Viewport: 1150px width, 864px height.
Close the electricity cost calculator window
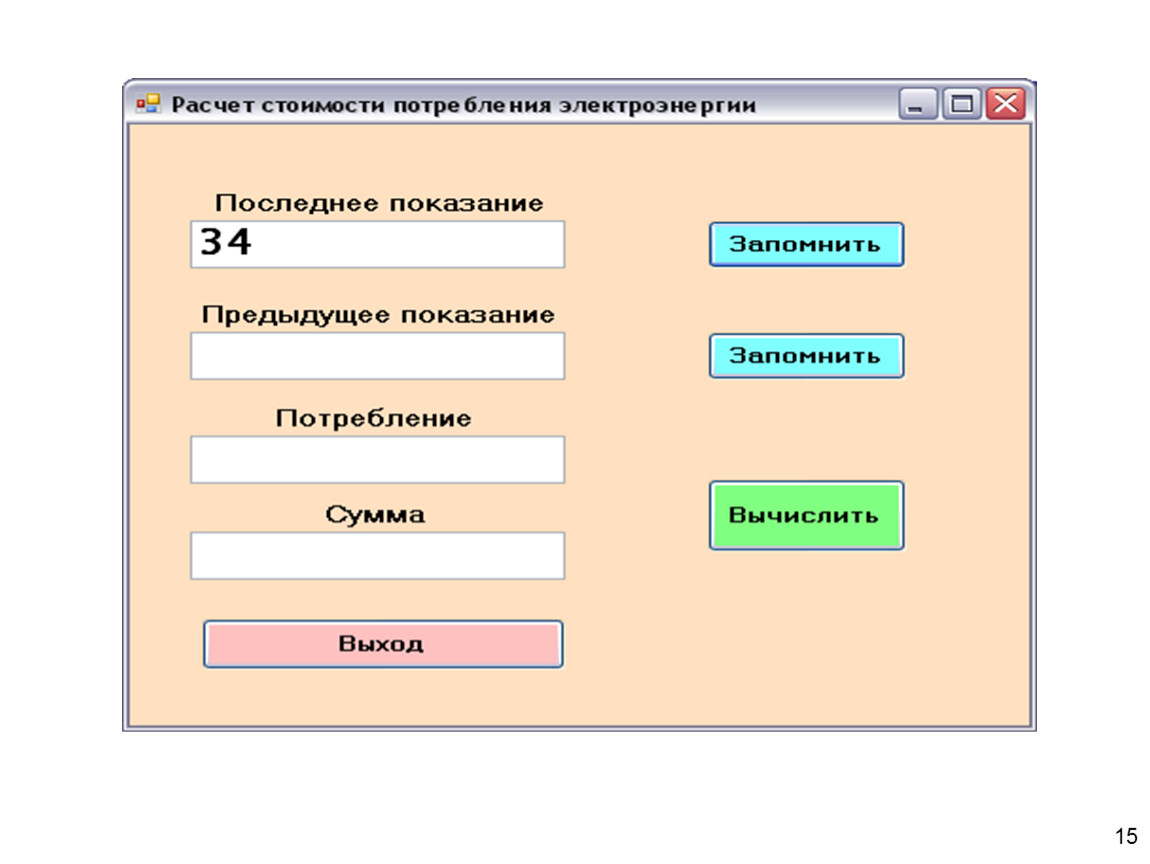click(1006, 104)
